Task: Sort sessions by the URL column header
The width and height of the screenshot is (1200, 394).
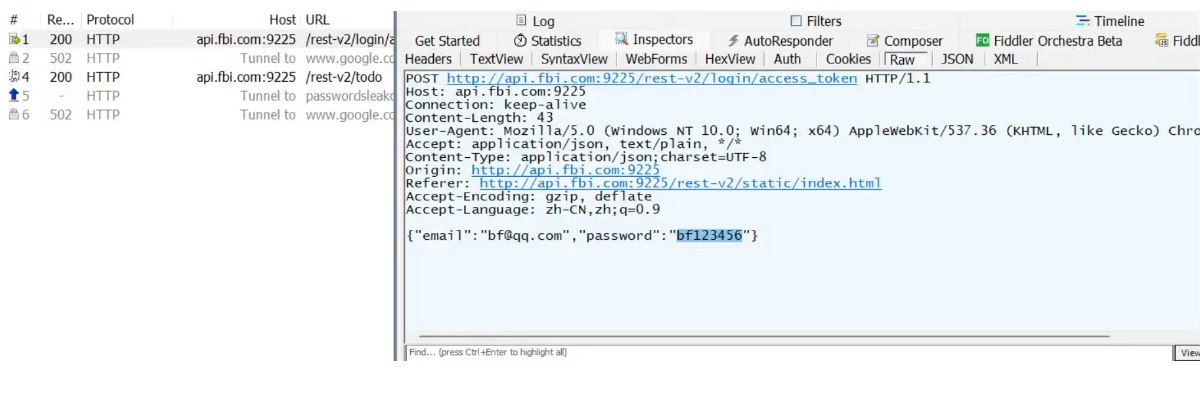Action: 318,20
